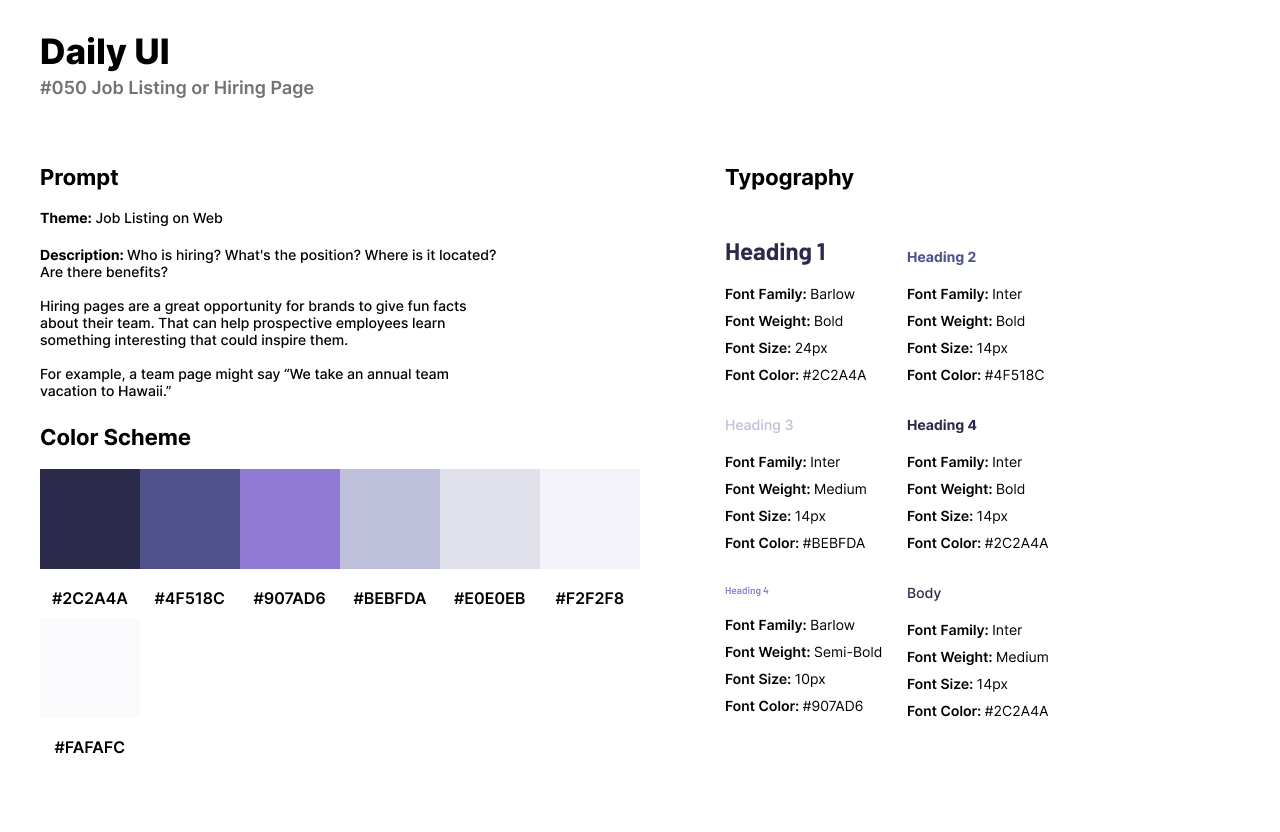Image resolution: width=1280 pixels, height=832 pixels.
Task: Click the #2C2A4A dark navy color swatch
Action: click(90, 519)
